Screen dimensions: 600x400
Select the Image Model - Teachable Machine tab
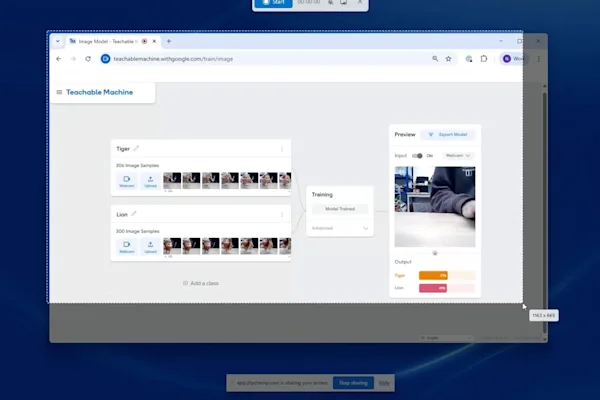coord(108,41)
